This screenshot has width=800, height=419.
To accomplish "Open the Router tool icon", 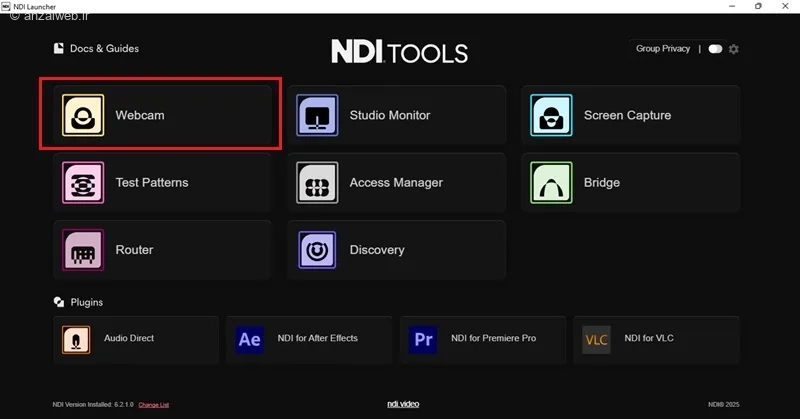I will [83, 250].
